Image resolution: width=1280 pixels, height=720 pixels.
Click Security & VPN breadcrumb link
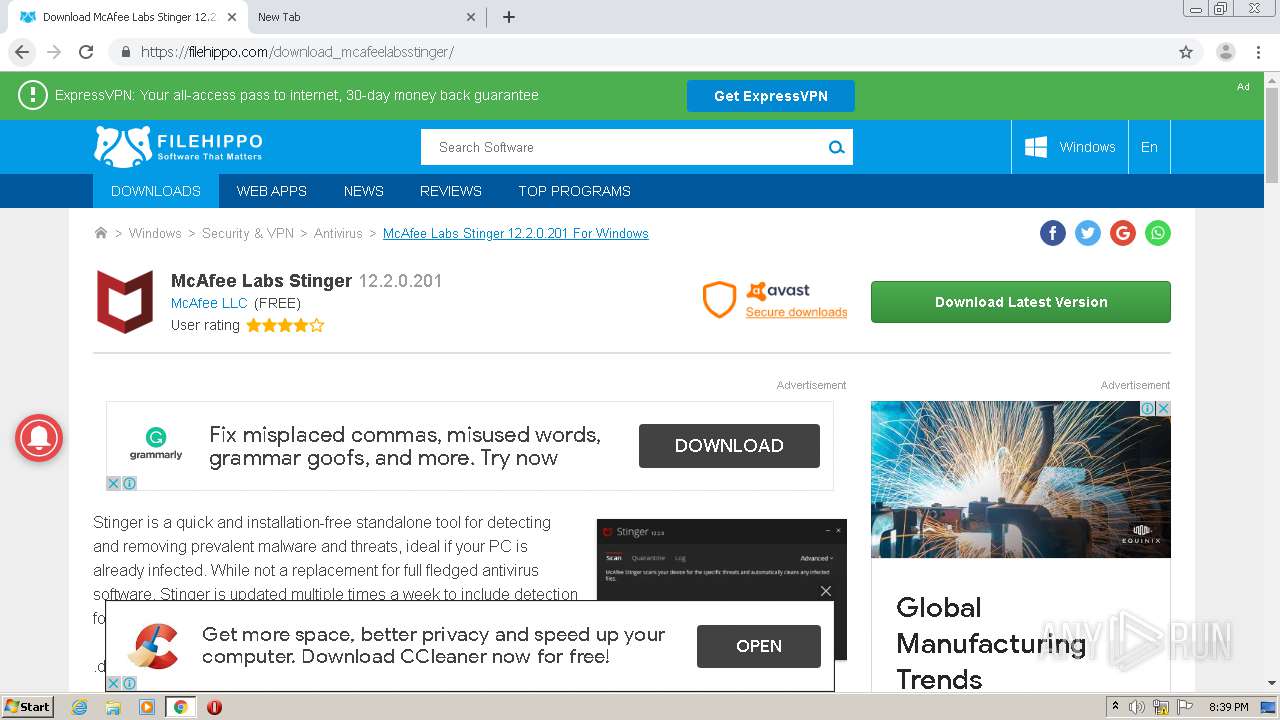248,233
